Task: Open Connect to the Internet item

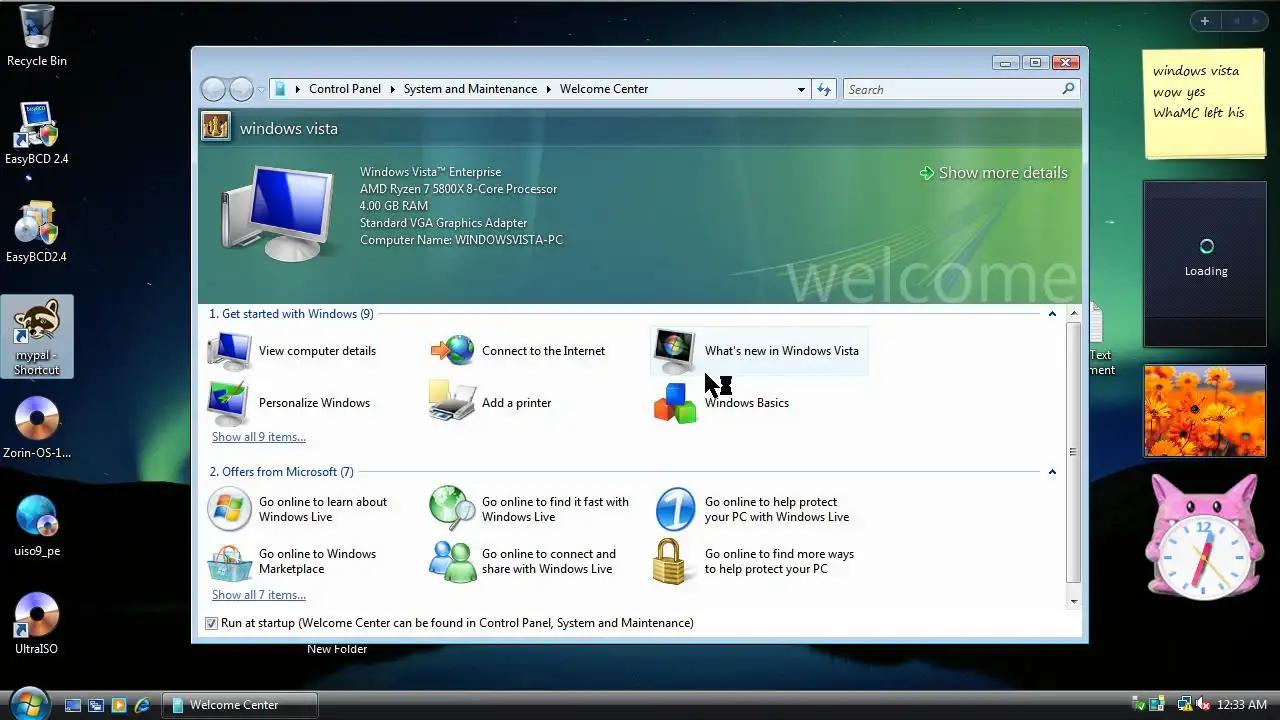Action: tap(518, 351)
